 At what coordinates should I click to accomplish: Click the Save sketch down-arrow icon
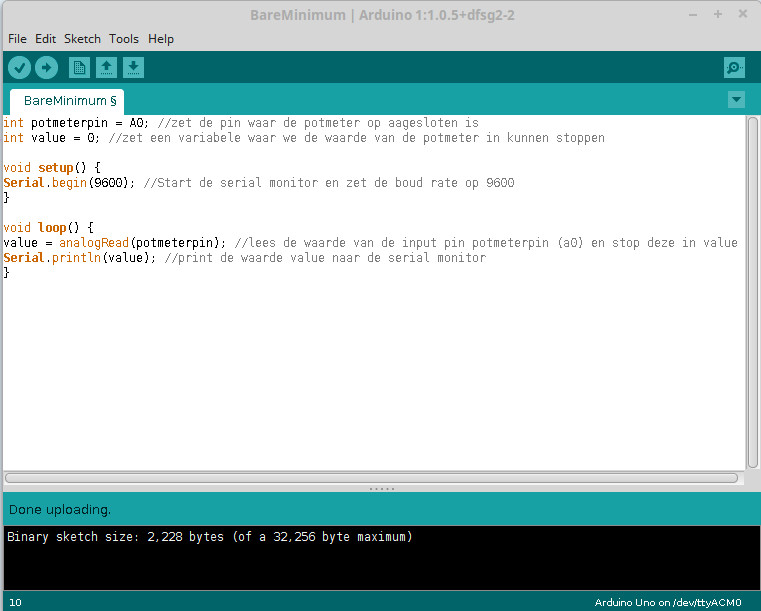coord(133,67)
